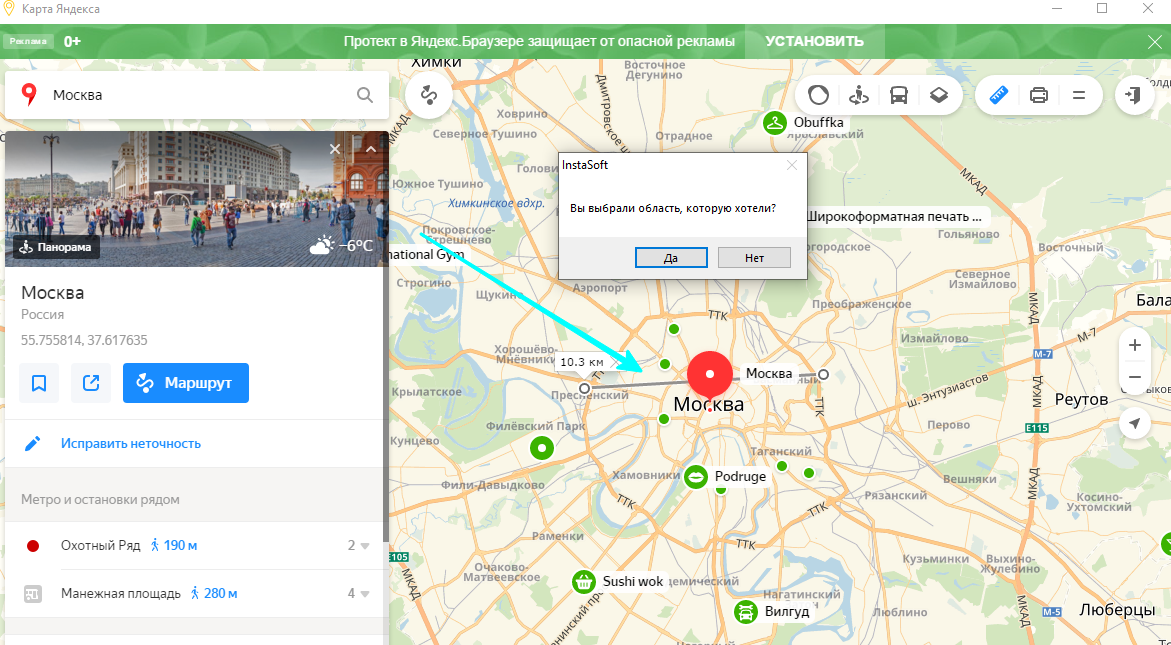Click the Люберцы city label on map
1171x645 pixels.
[1117, 610]
